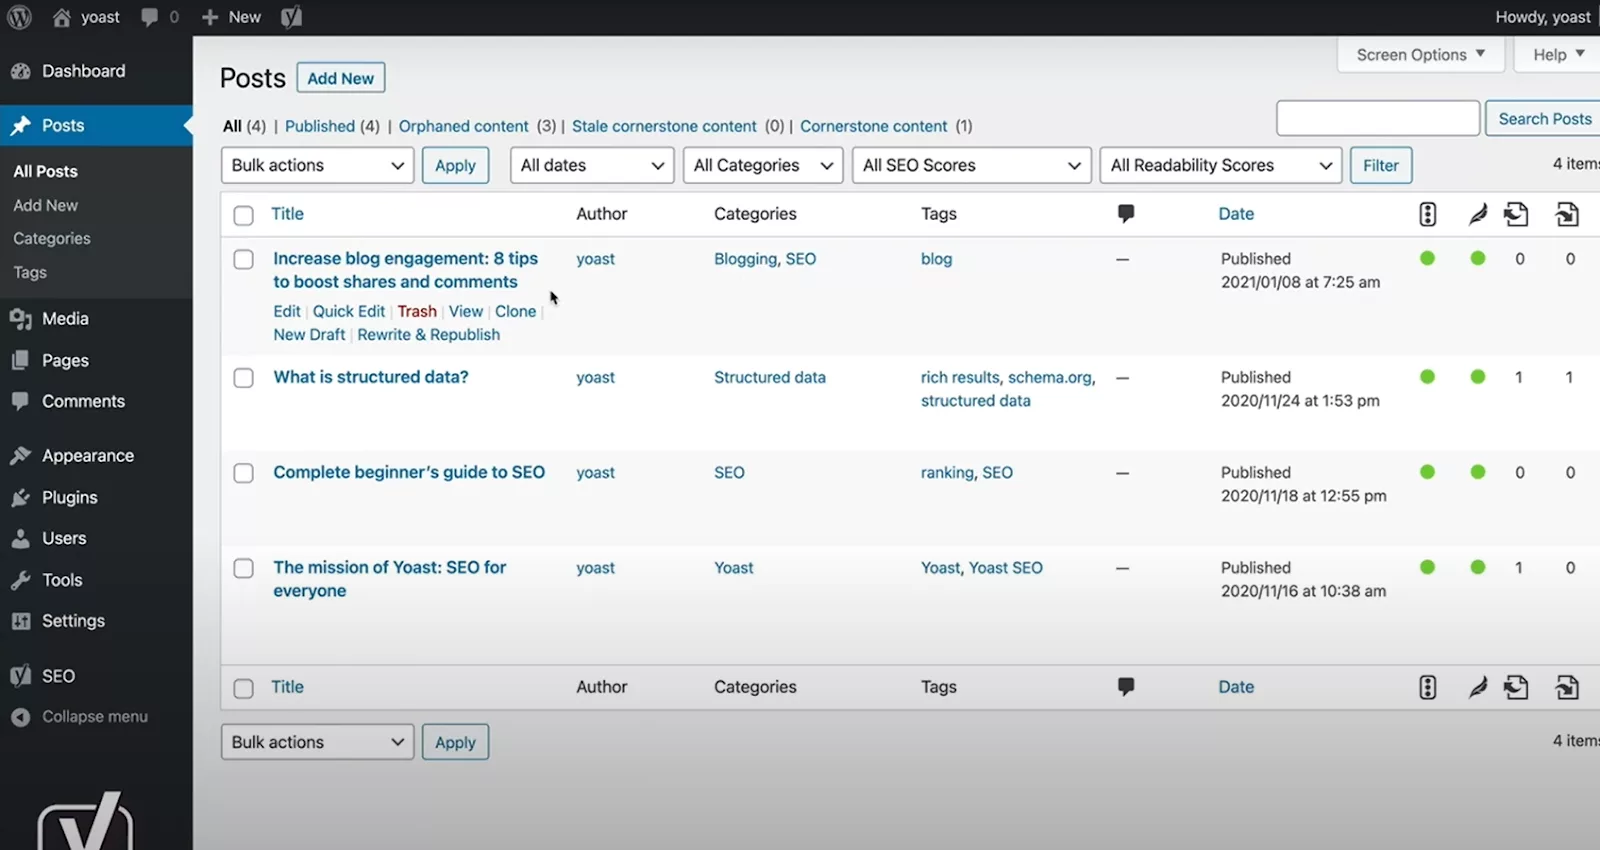Toggle the select-all checkbox in table footer
The height and width of the screenshot is (850, 1600).
click(x=243, y=688)
